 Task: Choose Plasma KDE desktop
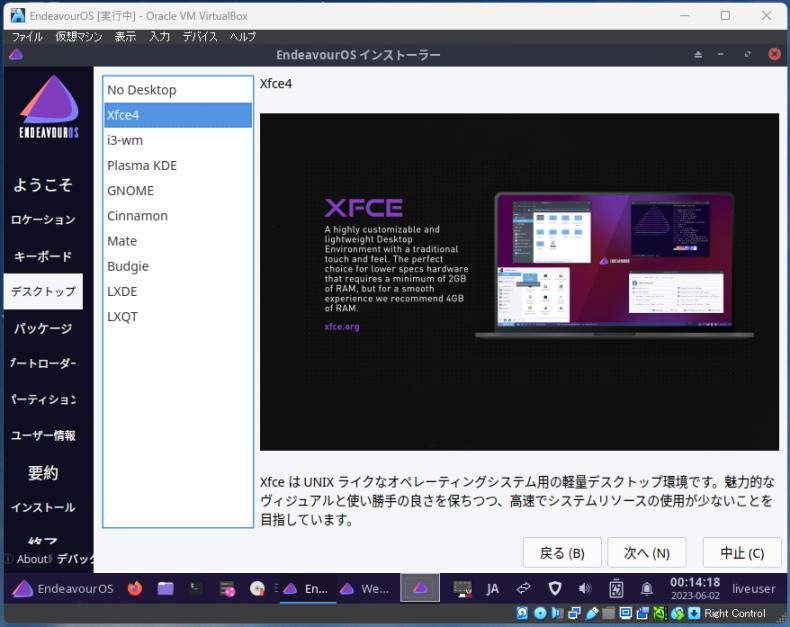click(178, 166)
